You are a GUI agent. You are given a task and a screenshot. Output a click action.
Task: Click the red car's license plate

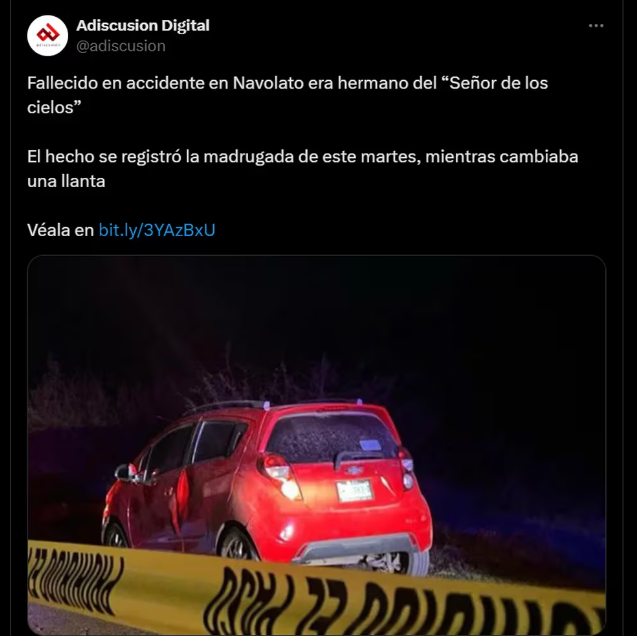354,491
